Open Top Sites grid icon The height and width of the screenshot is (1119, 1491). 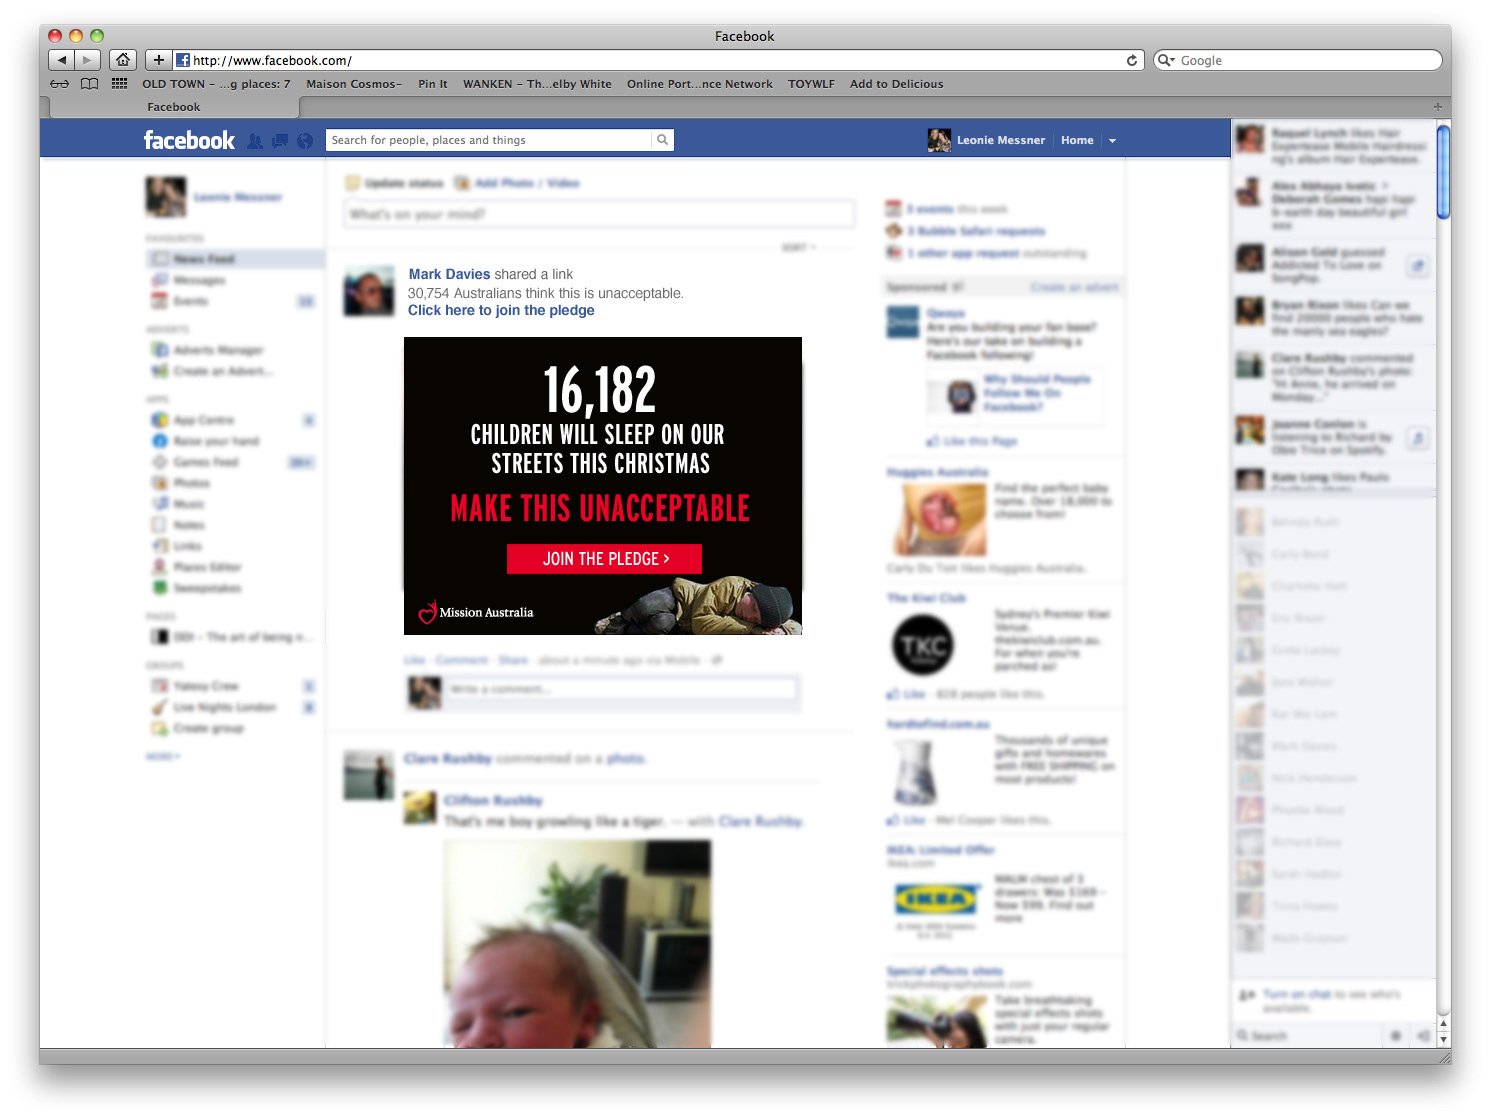119,84
